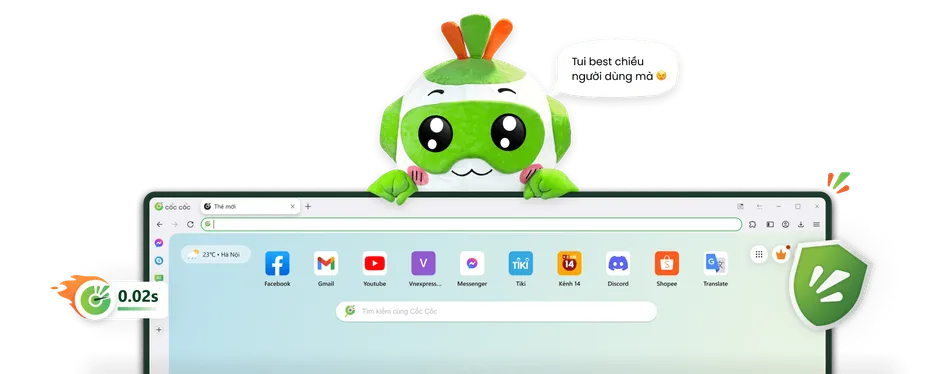
Task: Click the downloads icon in toolbar
Action: [801, 224]
